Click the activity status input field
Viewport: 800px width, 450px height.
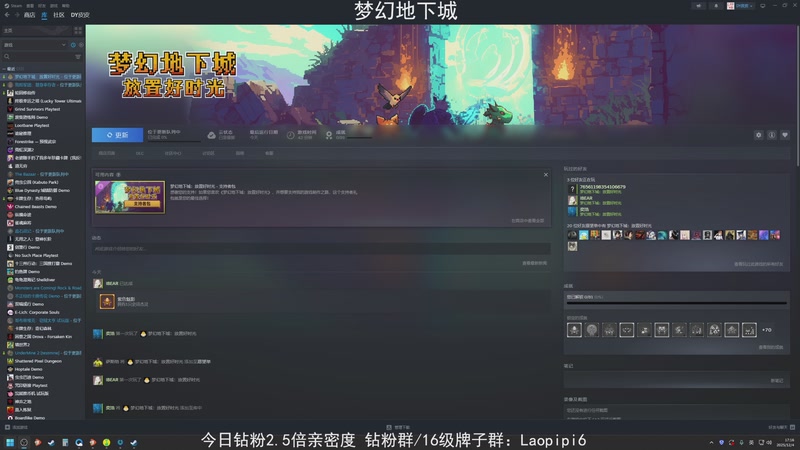[x=321, y=249]
